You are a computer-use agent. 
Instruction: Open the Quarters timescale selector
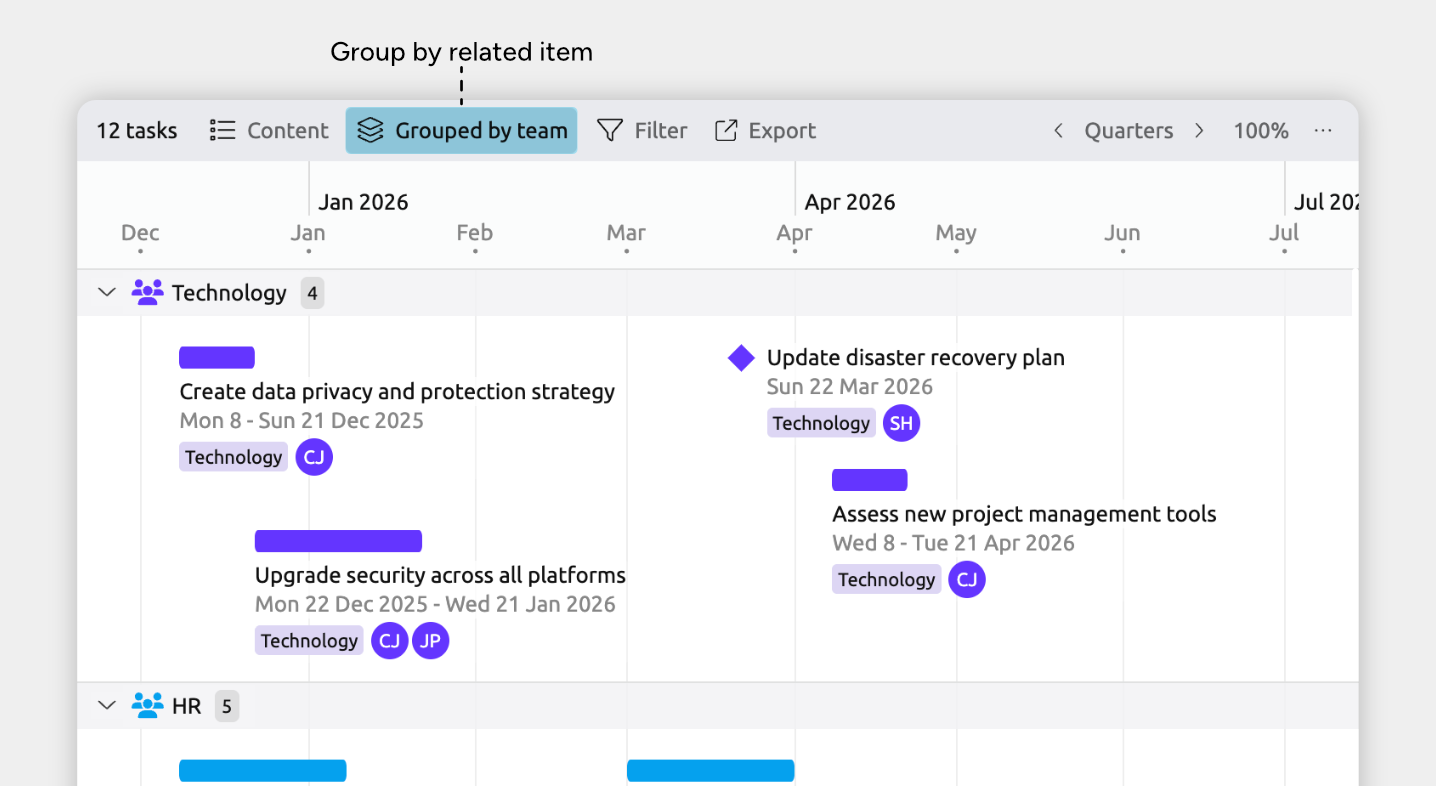click(x=1129, y=131)
